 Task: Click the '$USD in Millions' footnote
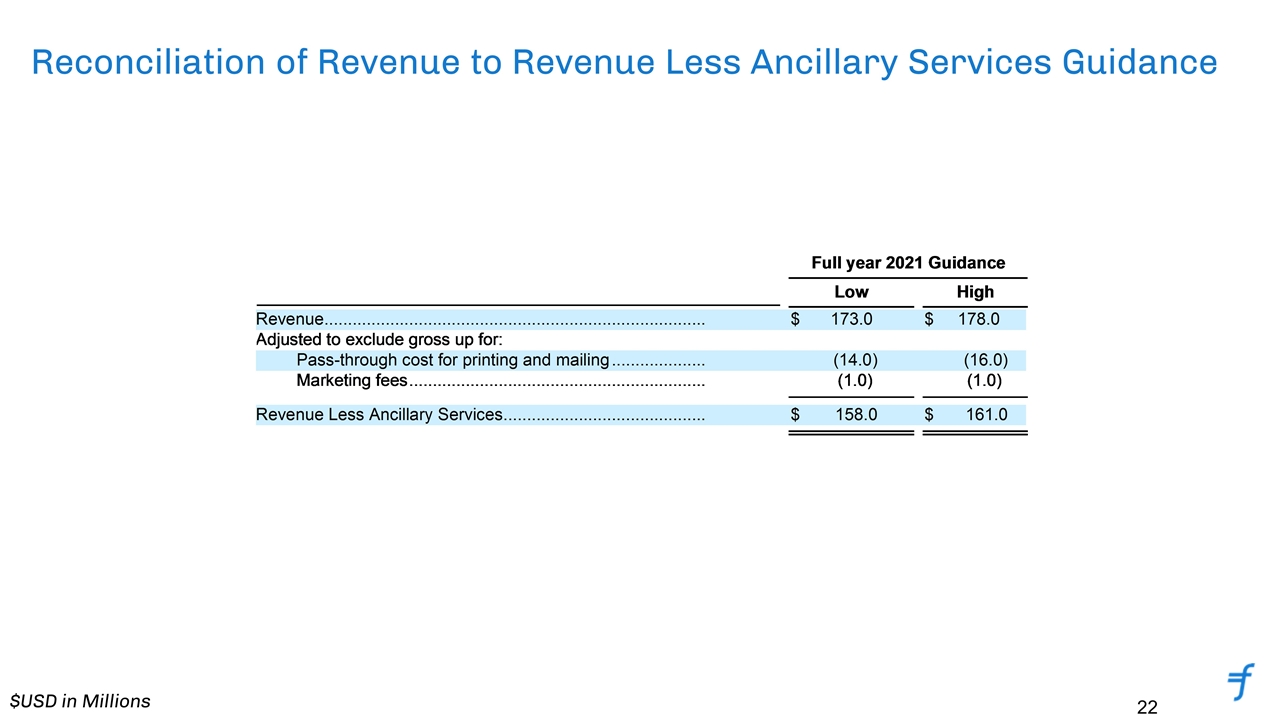click(x=80, y=701)
